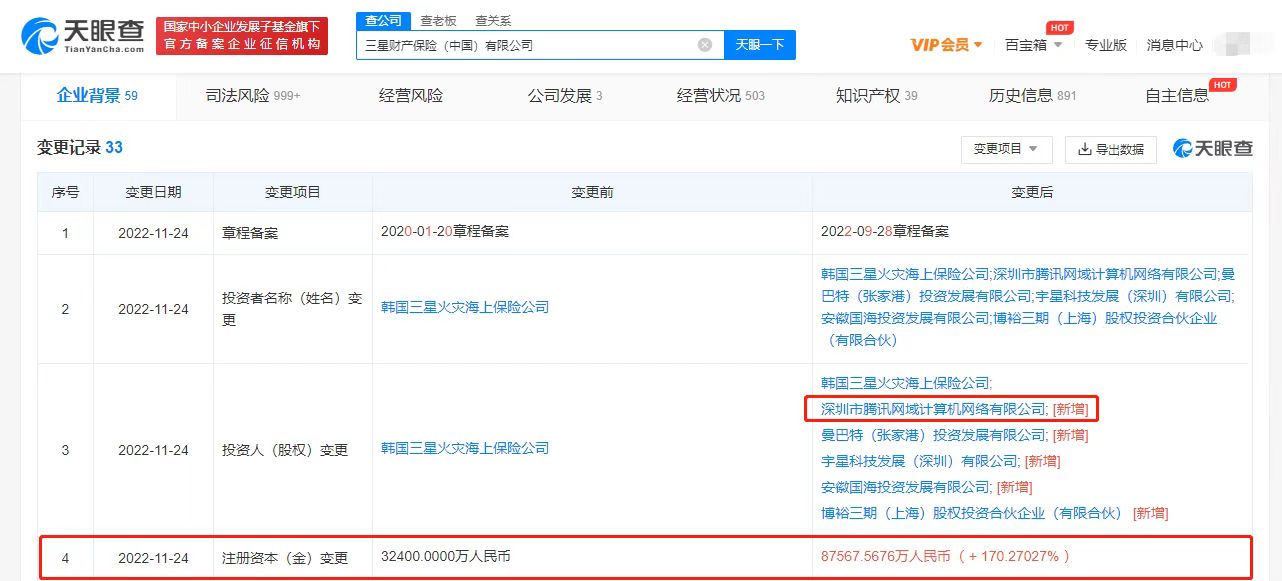Click the HOT badge above 百宝箱
This screenshot has height=581, width=1282.
click(x=1058, y=27)
